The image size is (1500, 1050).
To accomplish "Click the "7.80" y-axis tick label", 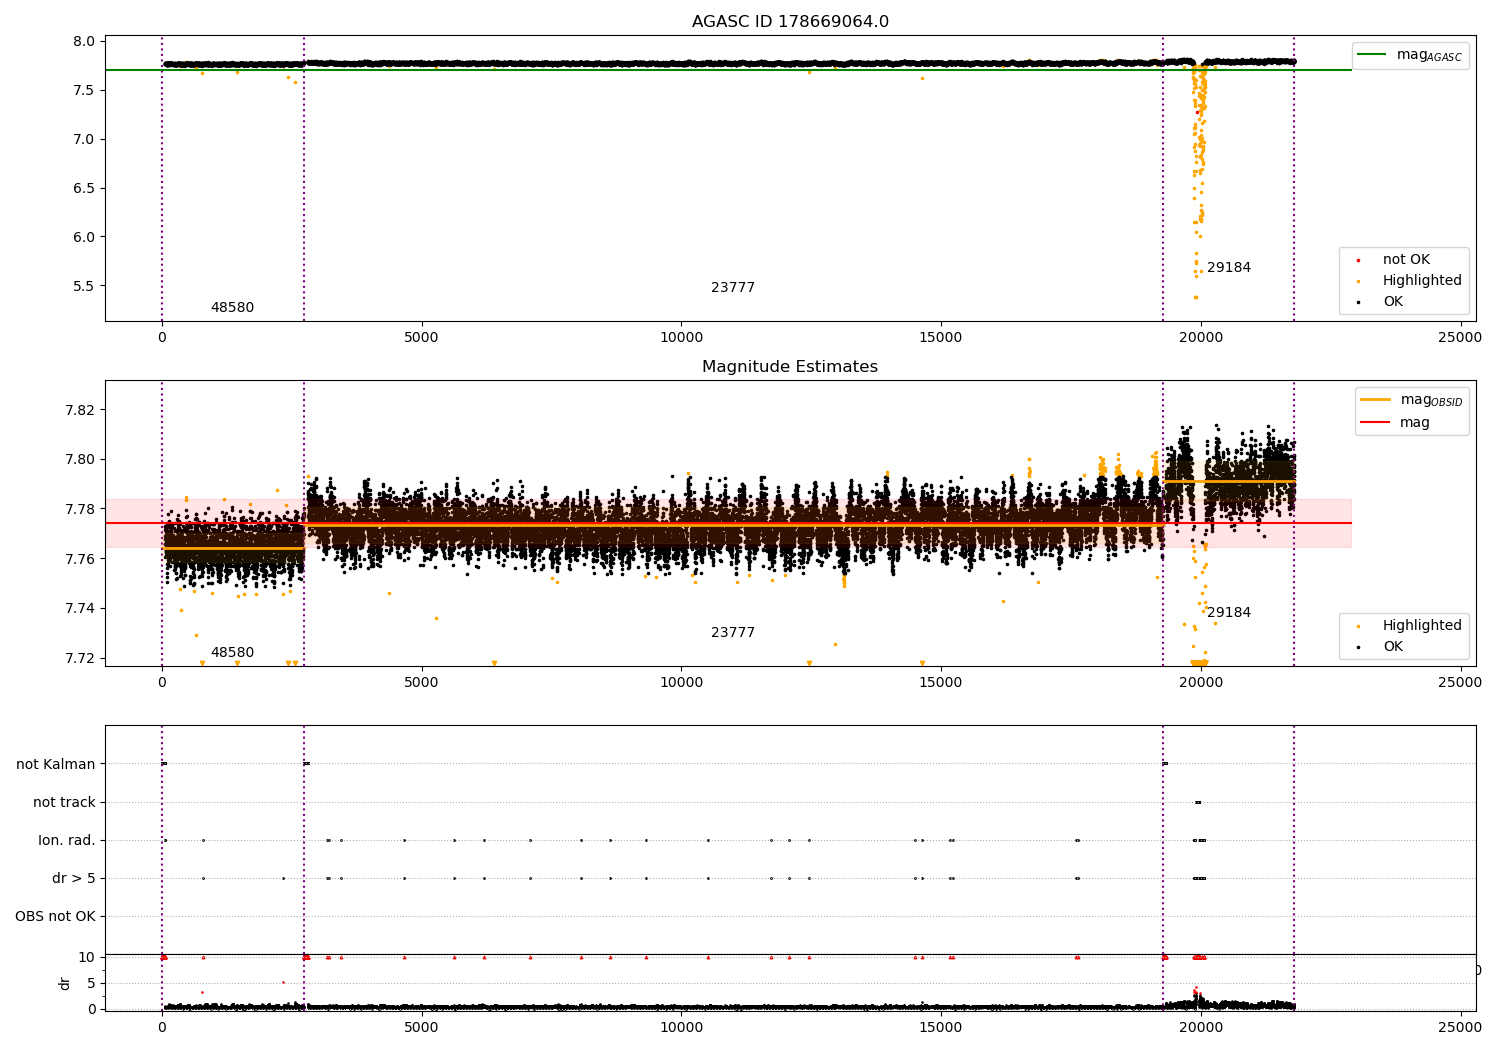I will (80, 460).
